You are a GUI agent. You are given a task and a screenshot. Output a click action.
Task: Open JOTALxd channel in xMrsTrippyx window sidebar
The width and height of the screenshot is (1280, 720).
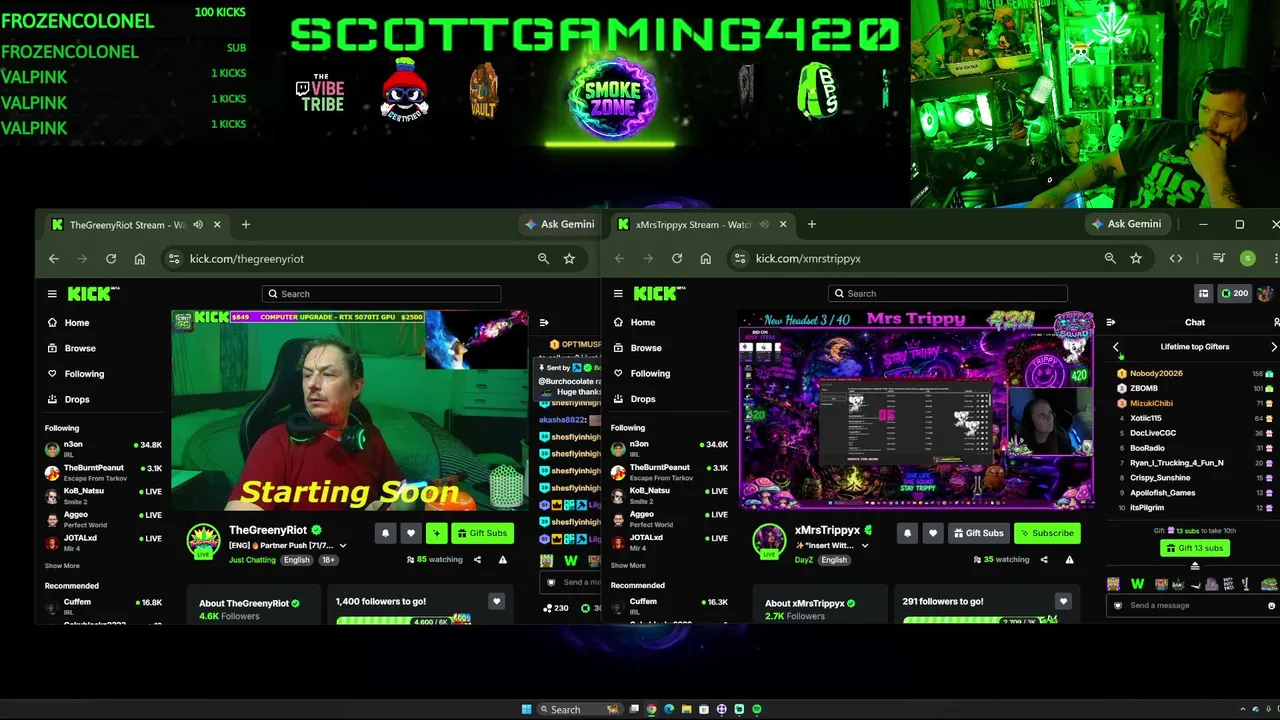tap(669, 542)
